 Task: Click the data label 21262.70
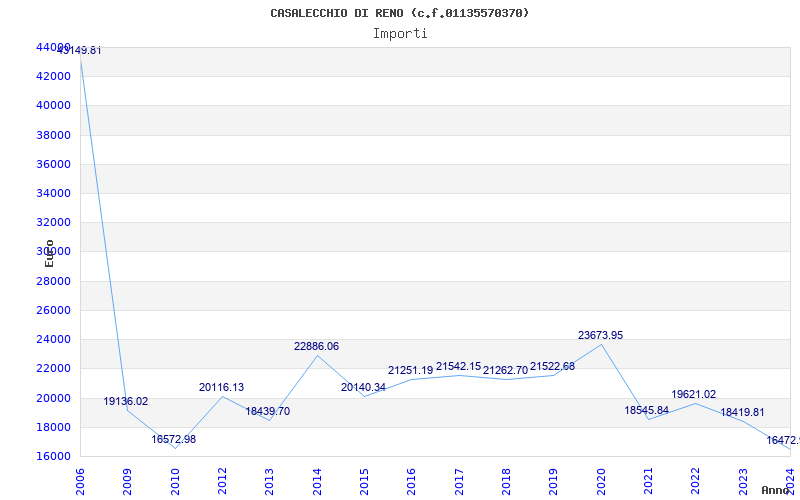505,370
